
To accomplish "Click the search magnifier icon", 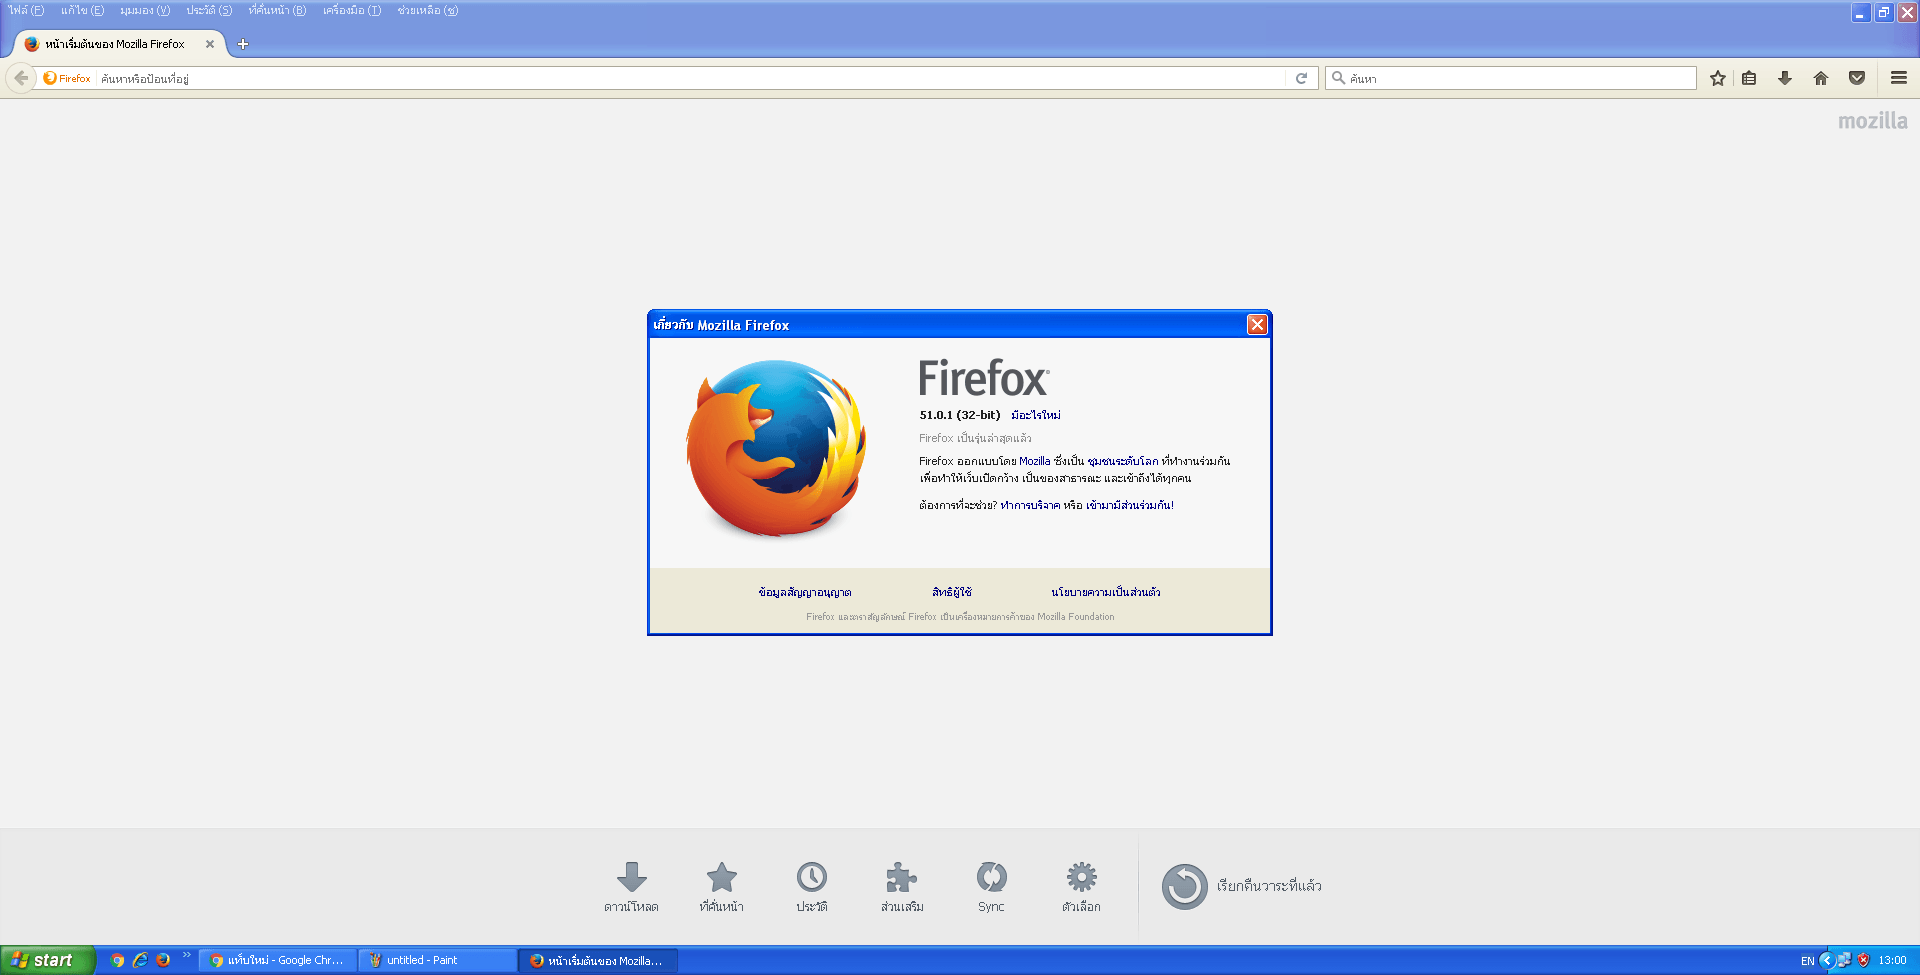I will point(1338,78).
